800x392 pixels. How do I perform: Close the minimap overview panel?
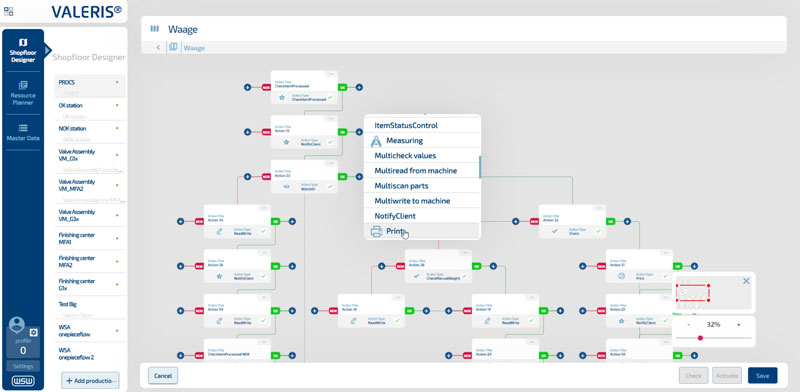(x=746, y=281)
